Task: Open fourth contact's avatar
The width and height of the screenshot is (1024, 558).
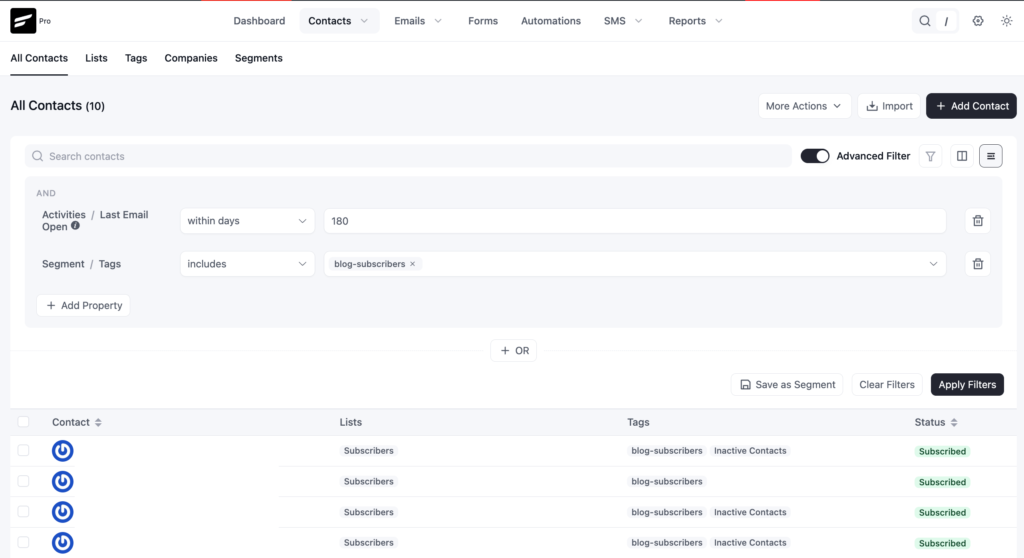Action: [x=63, y=543]
